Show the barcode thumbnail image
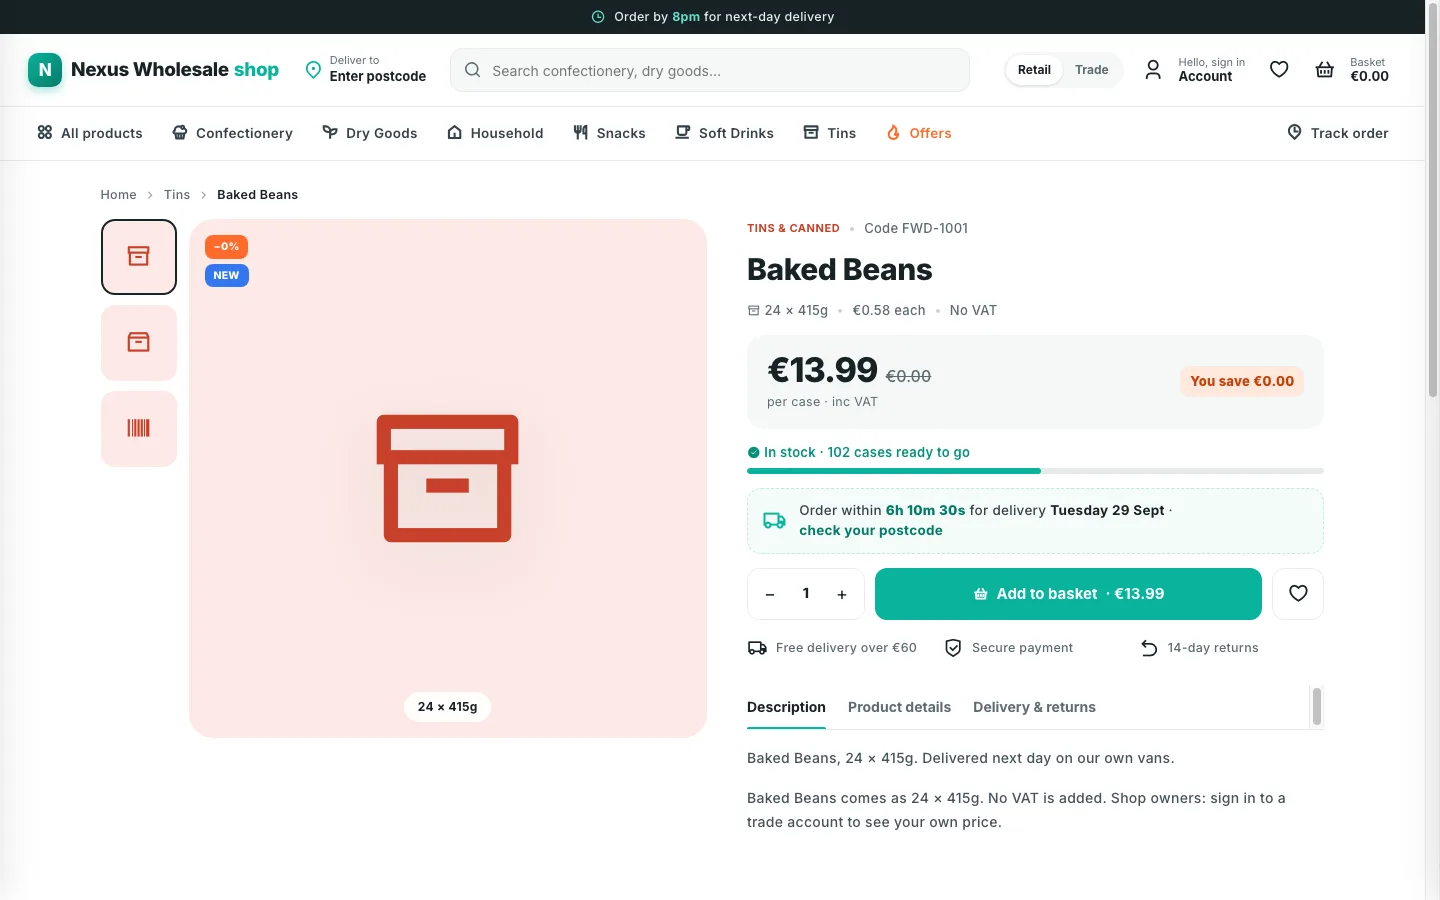The width and height of the screenshot is (1440, 900). coord(139,429)
